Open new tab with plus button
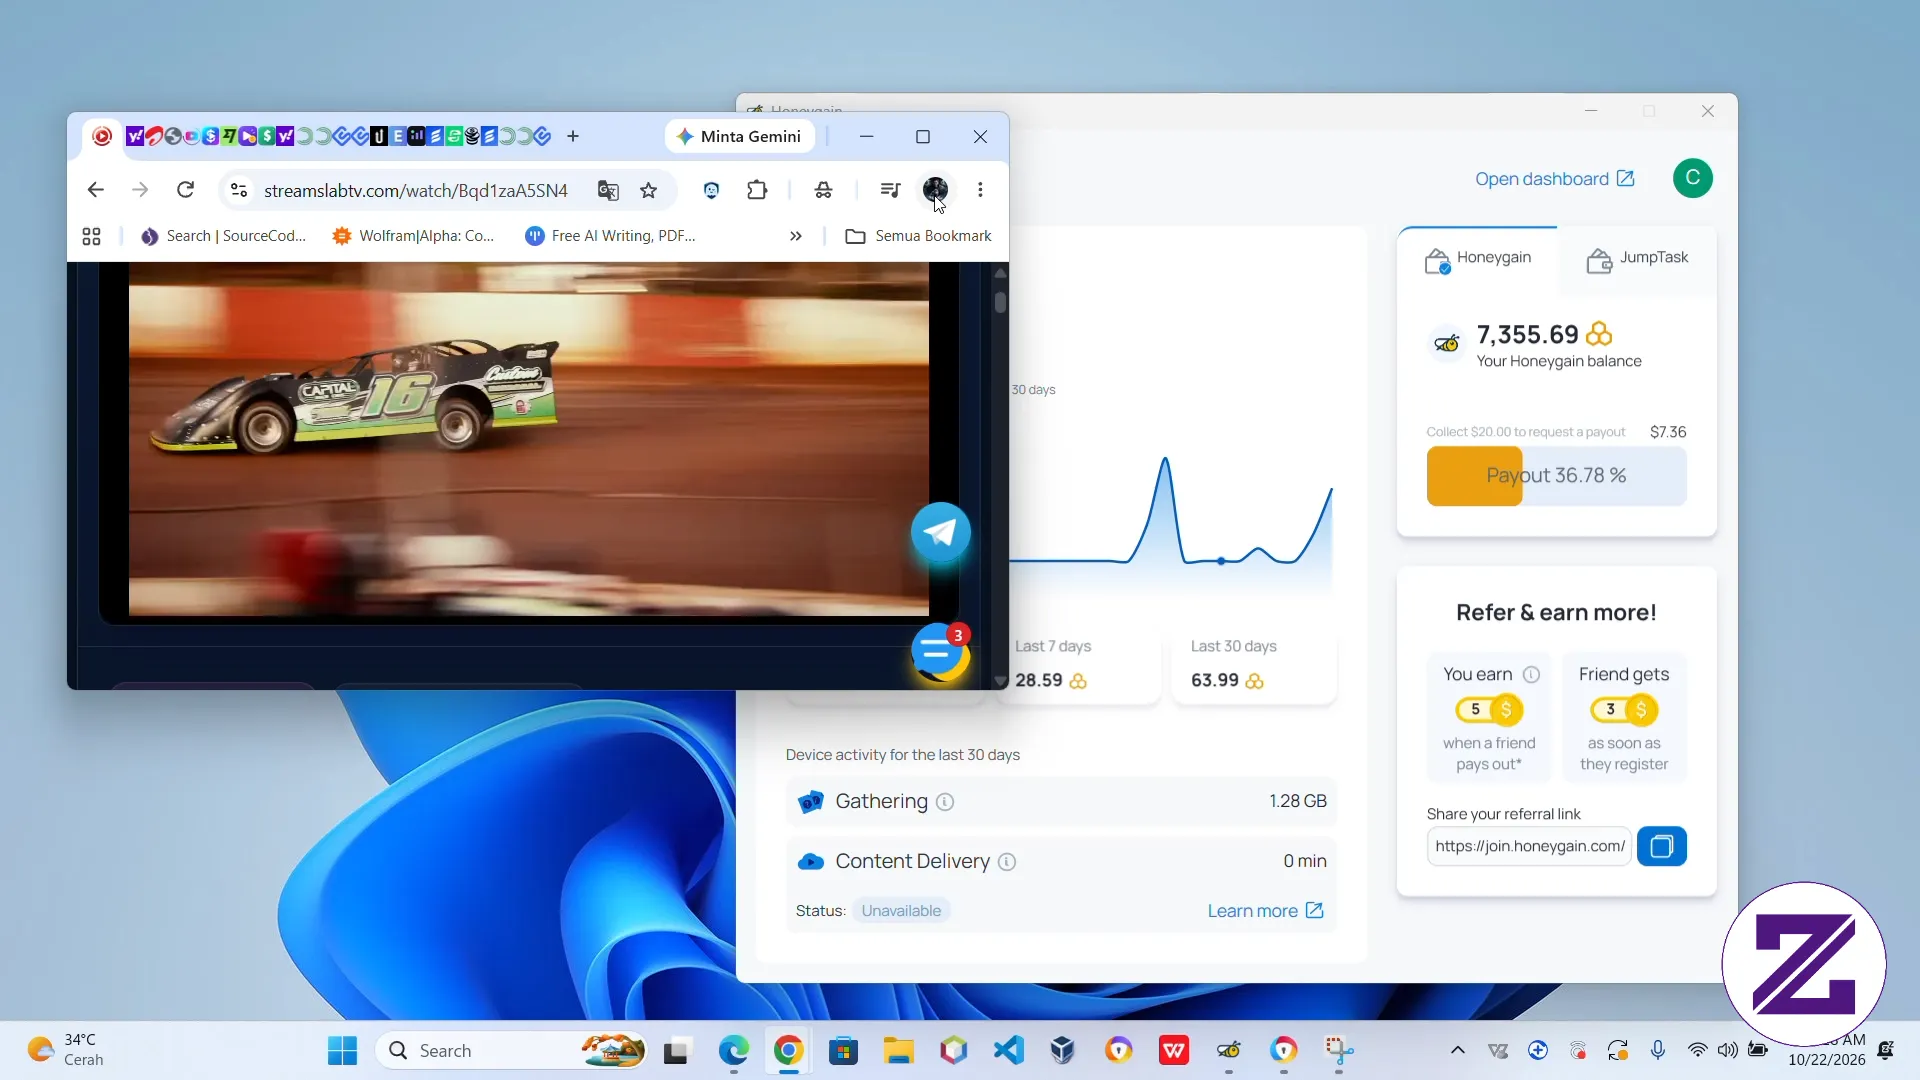The width and height of the screenshot is (1920, 1080). pyautogui.click(x=573, y=136)
